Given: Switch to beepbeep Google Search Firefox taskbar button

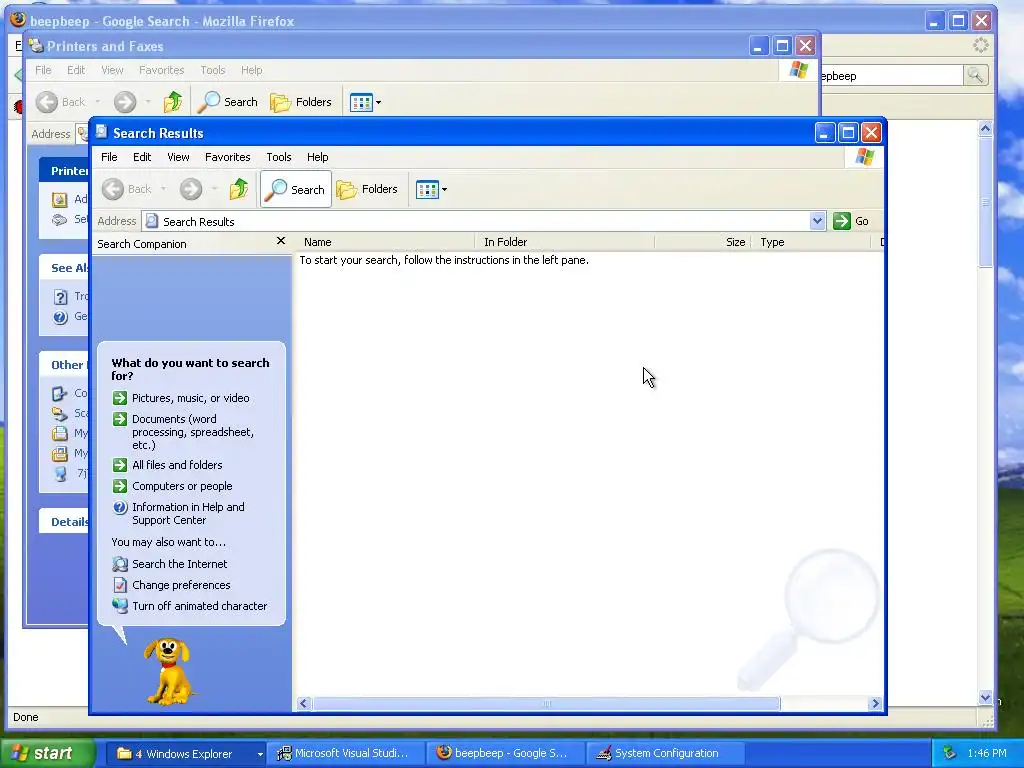Looking at the screenshot, I should [505, 754].
